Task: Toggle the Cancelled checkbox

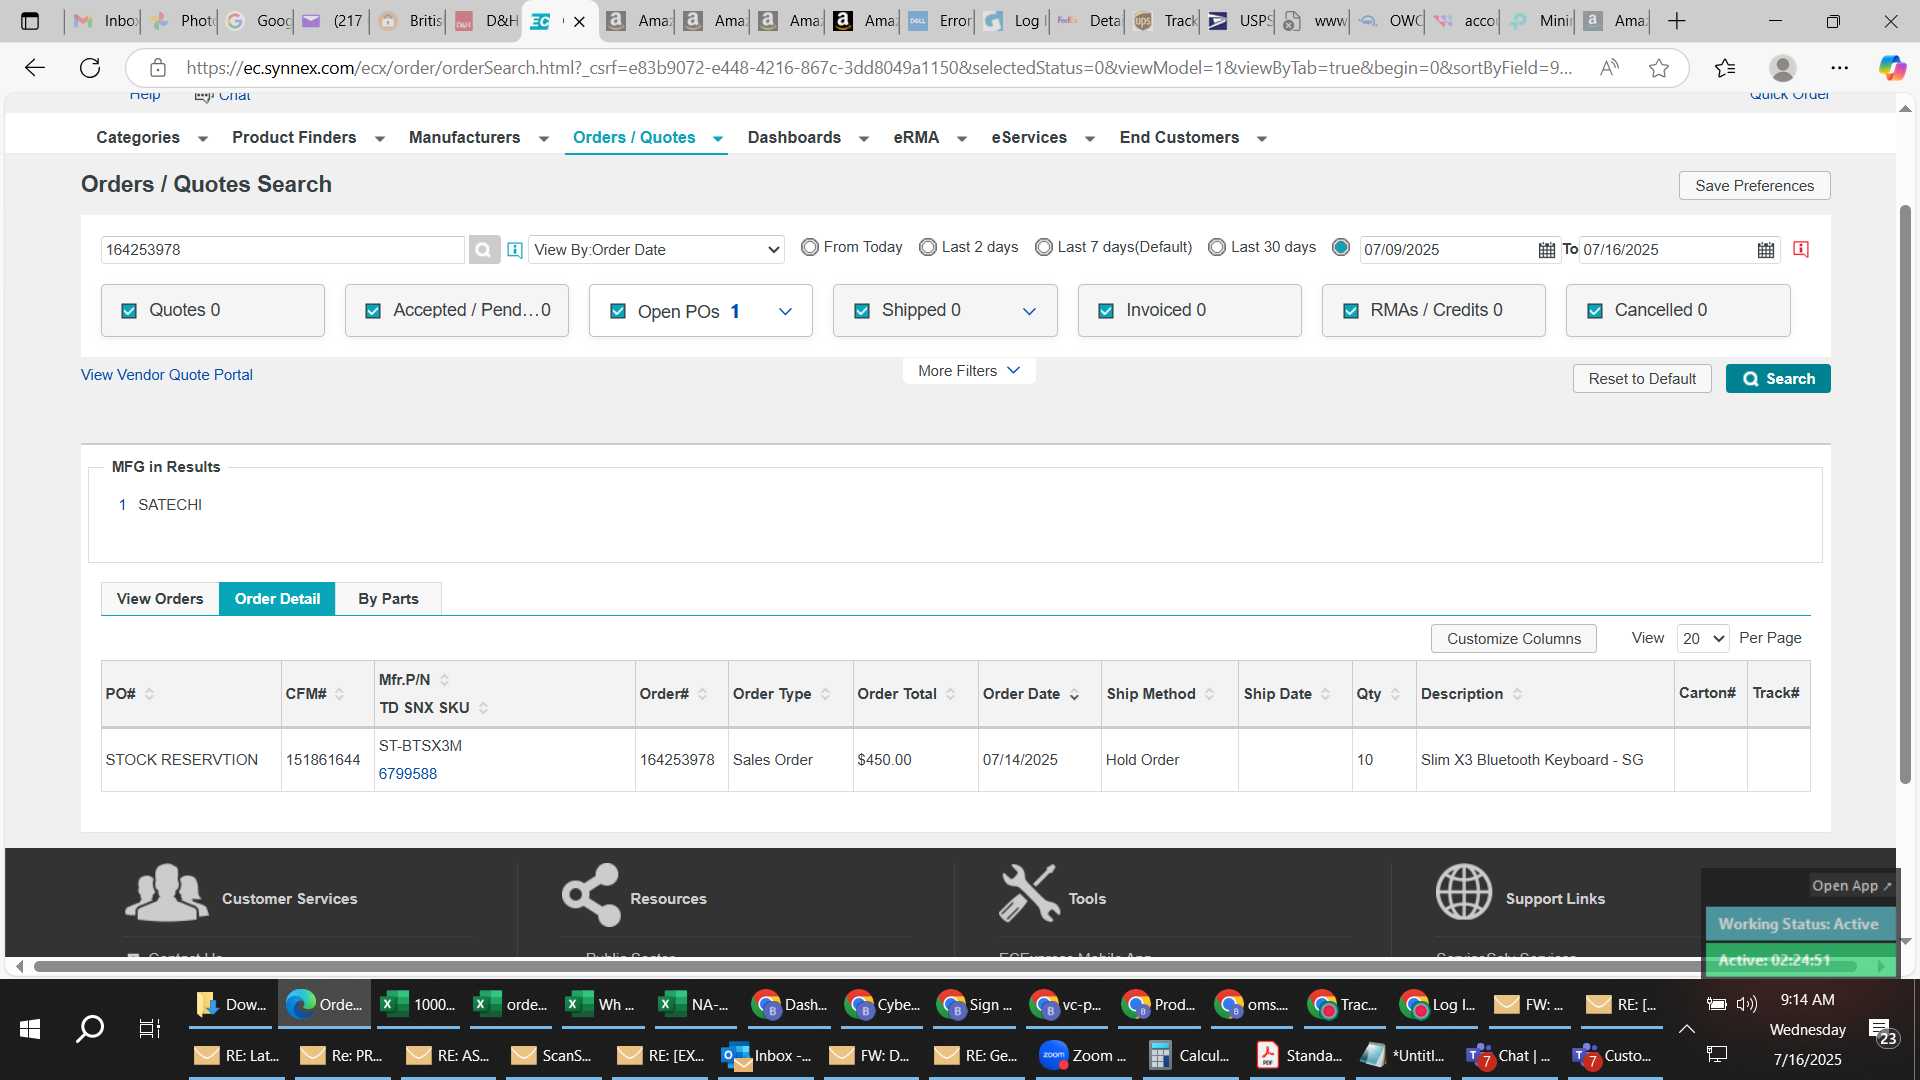Action: pyautogui.click(x=1595, y=311)
